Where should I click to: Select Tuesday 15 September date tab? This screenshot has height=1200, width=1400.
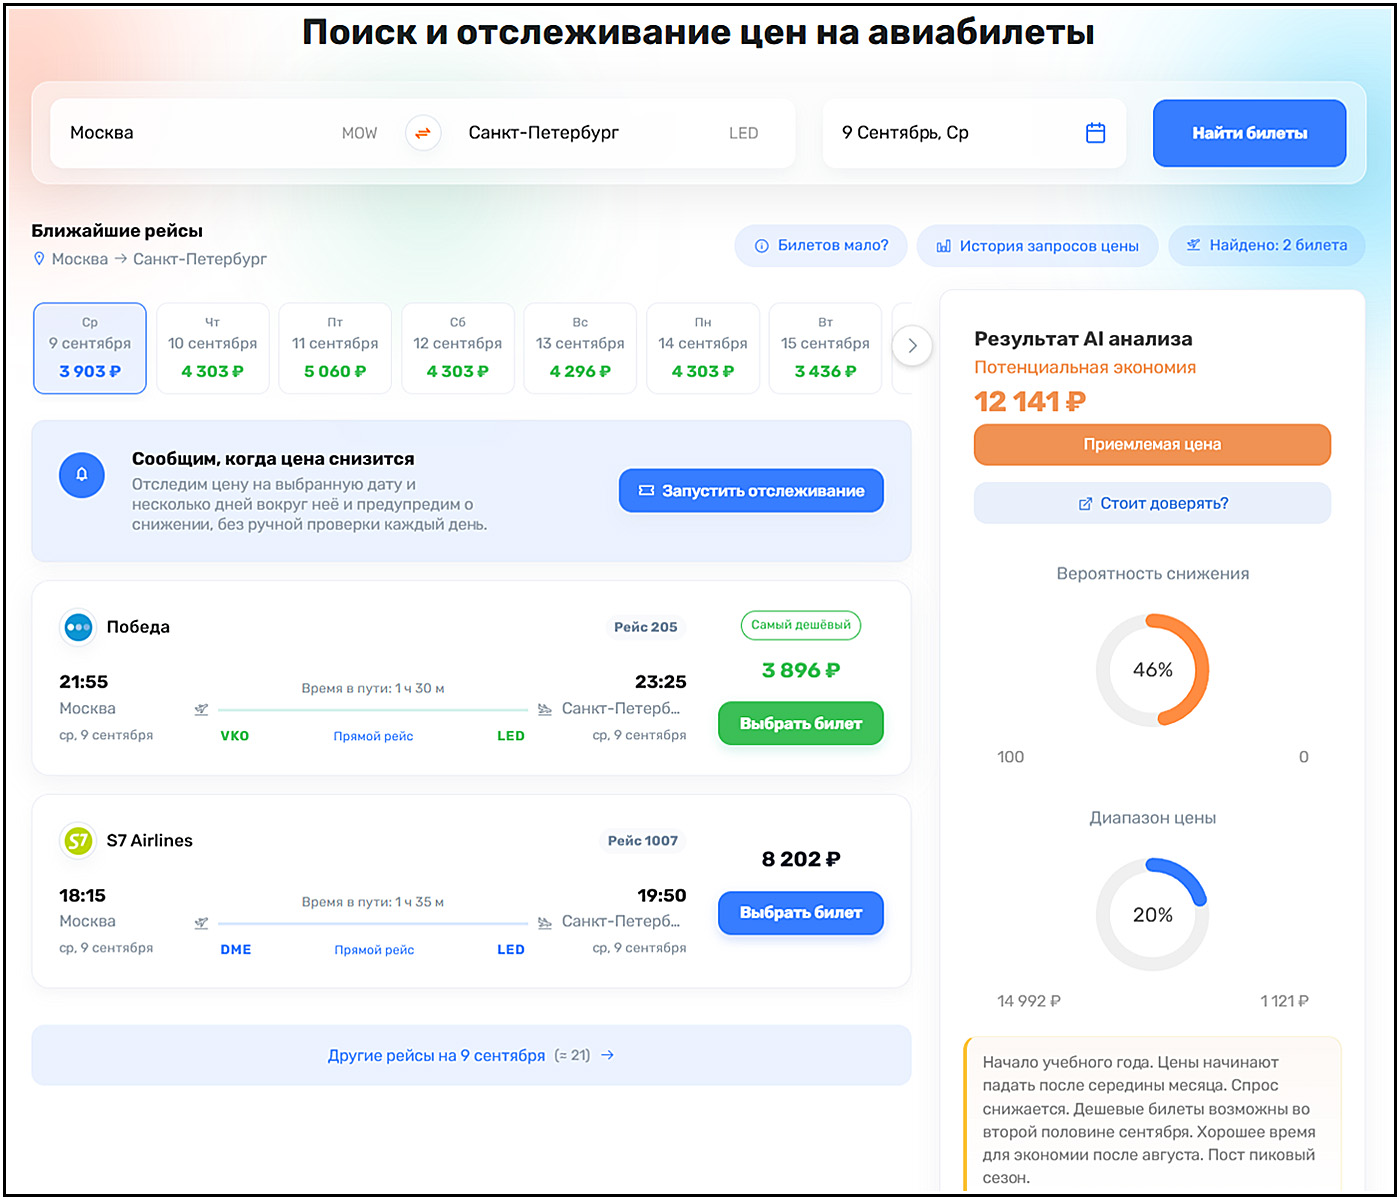[x=825, y=348]
